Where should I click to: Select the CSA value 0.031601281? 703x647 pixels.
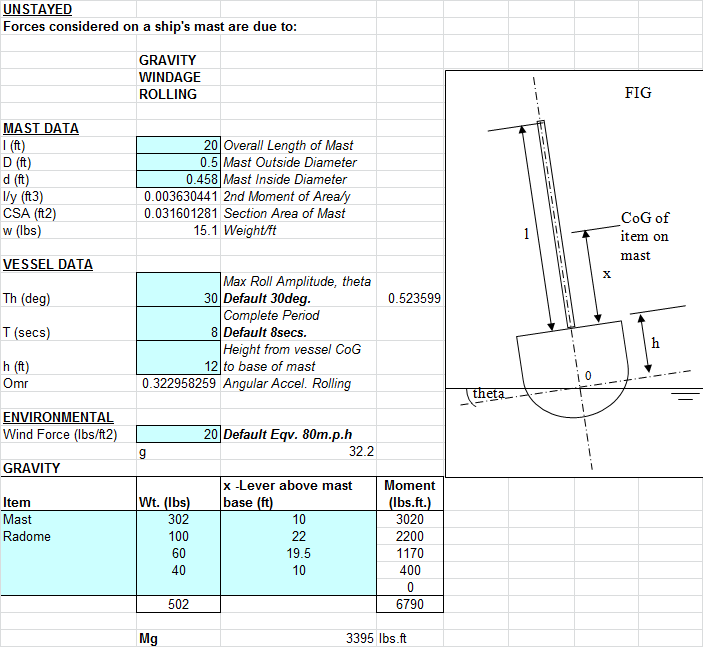coord(181,213)
